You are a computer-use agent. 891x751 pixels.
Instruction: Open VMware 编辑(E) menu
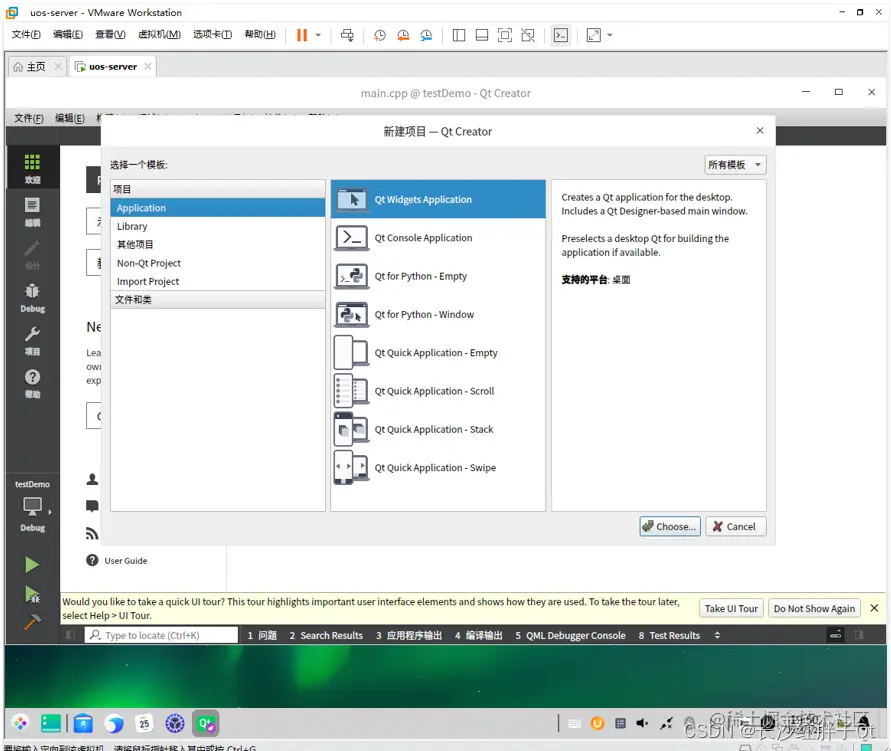(x=68, y=35)
